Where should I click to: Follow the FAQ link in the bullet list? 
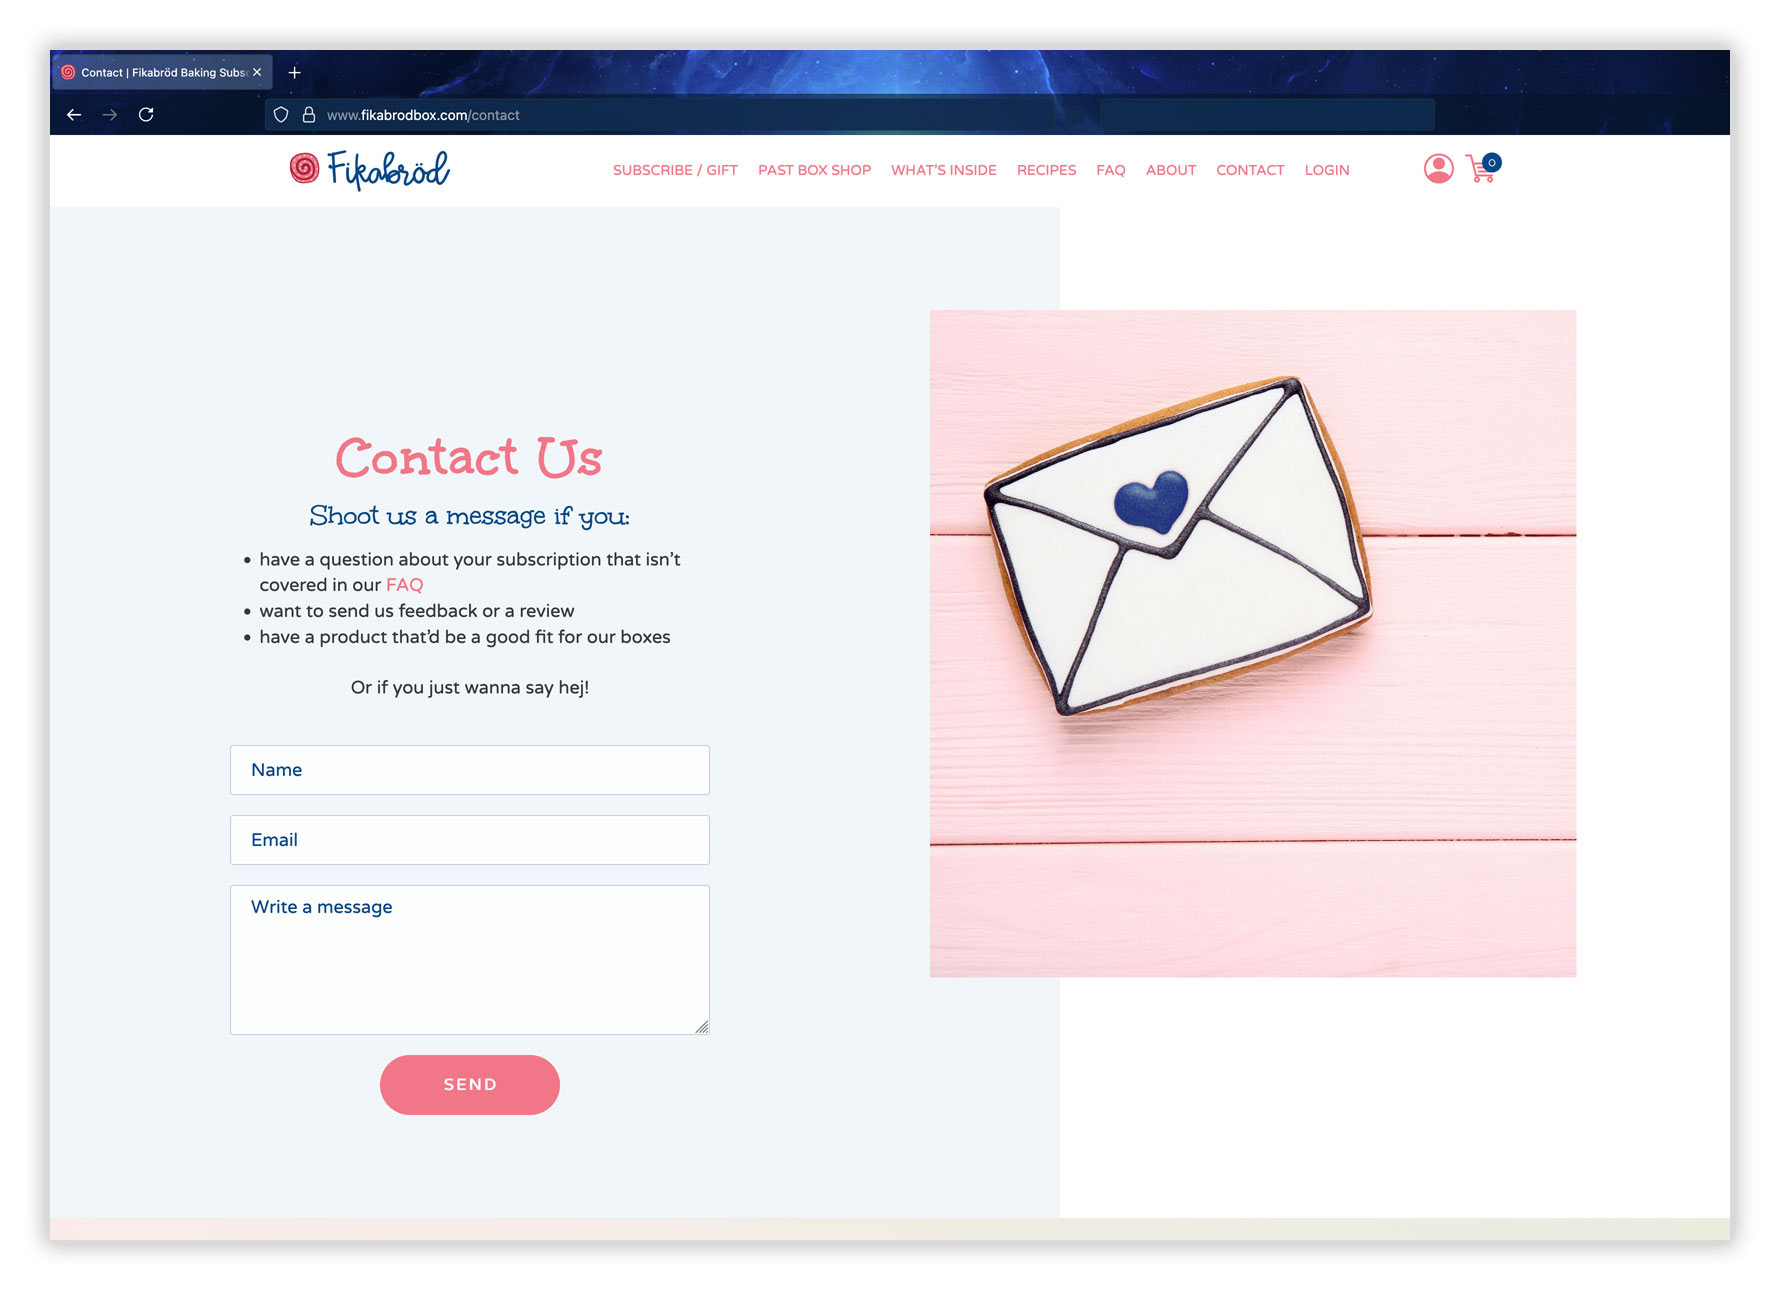[404, 585]
